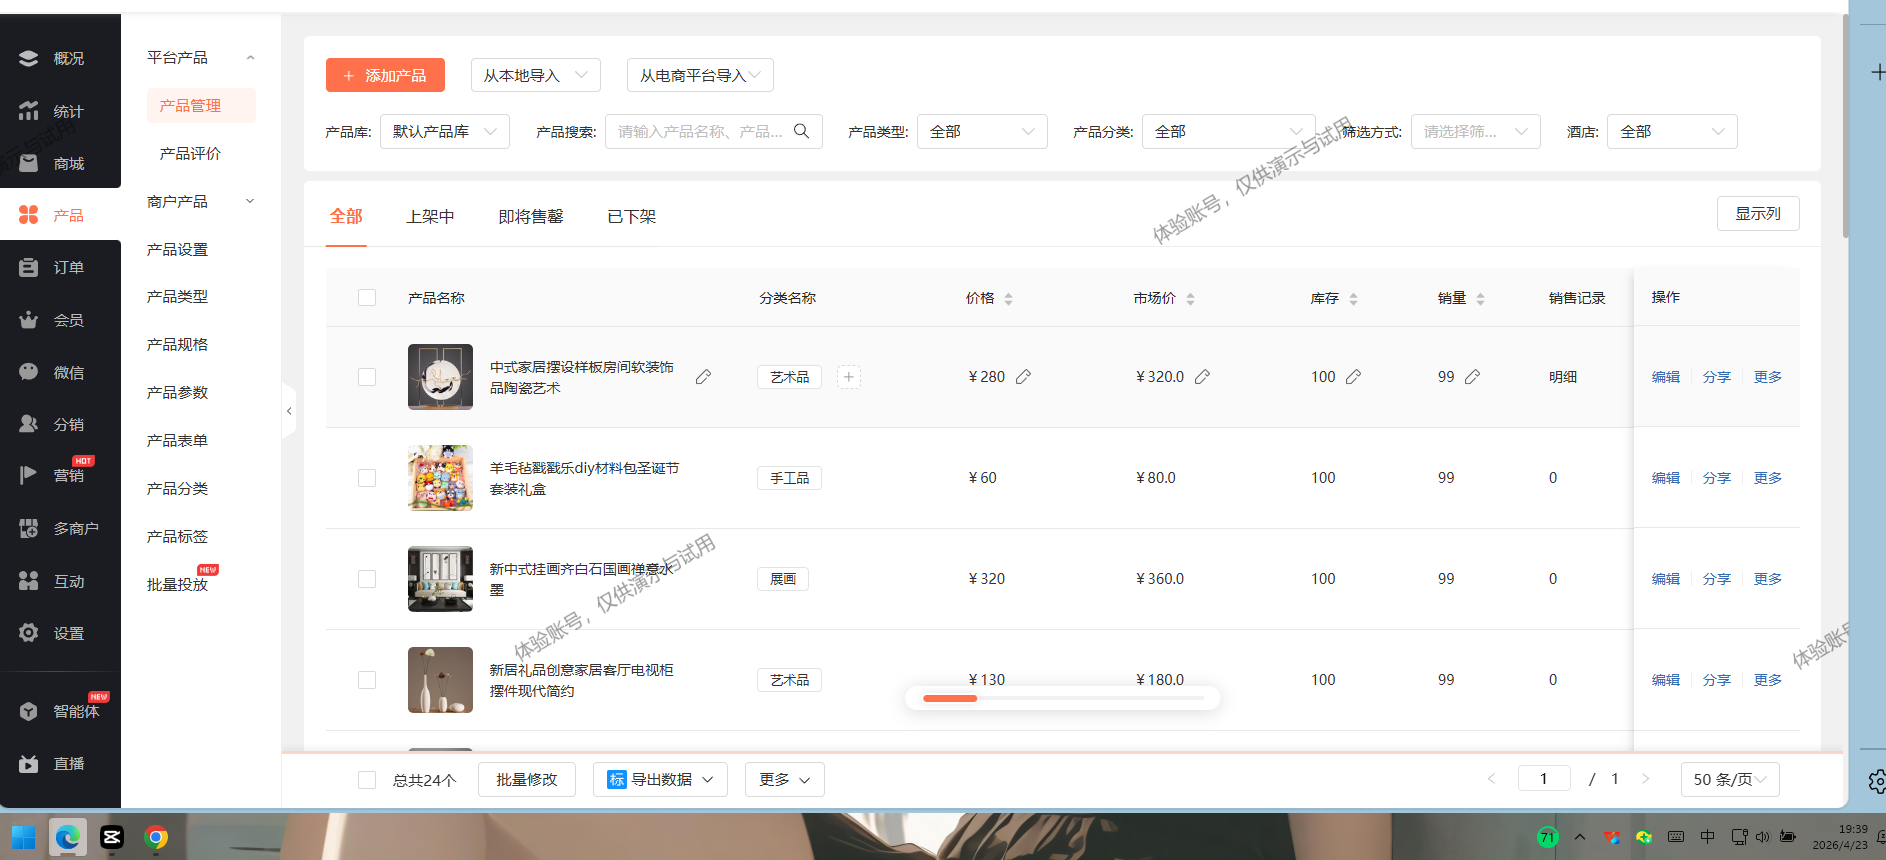Open CapCut app from taskbar
1886x860 pixels.
tap(112, 837)
